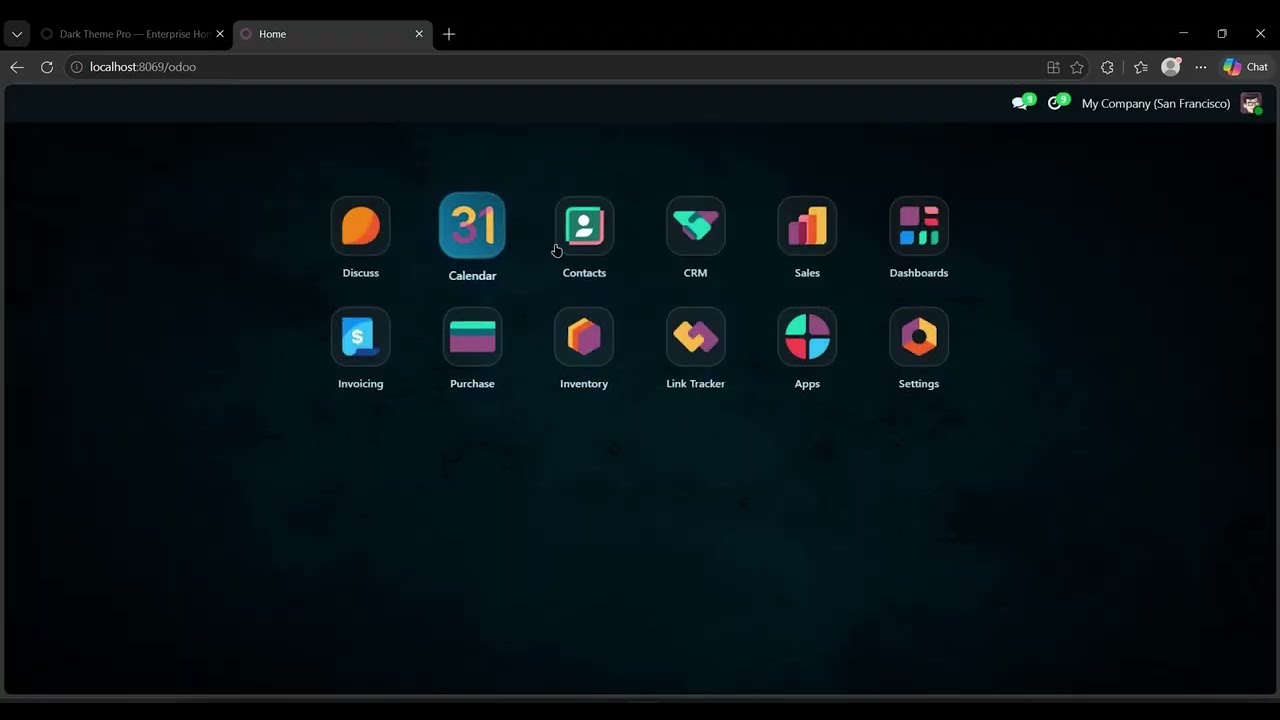Click the Invoicing label text
The height and width of the screenshot is (720, 1280).
tap(360, 384)
